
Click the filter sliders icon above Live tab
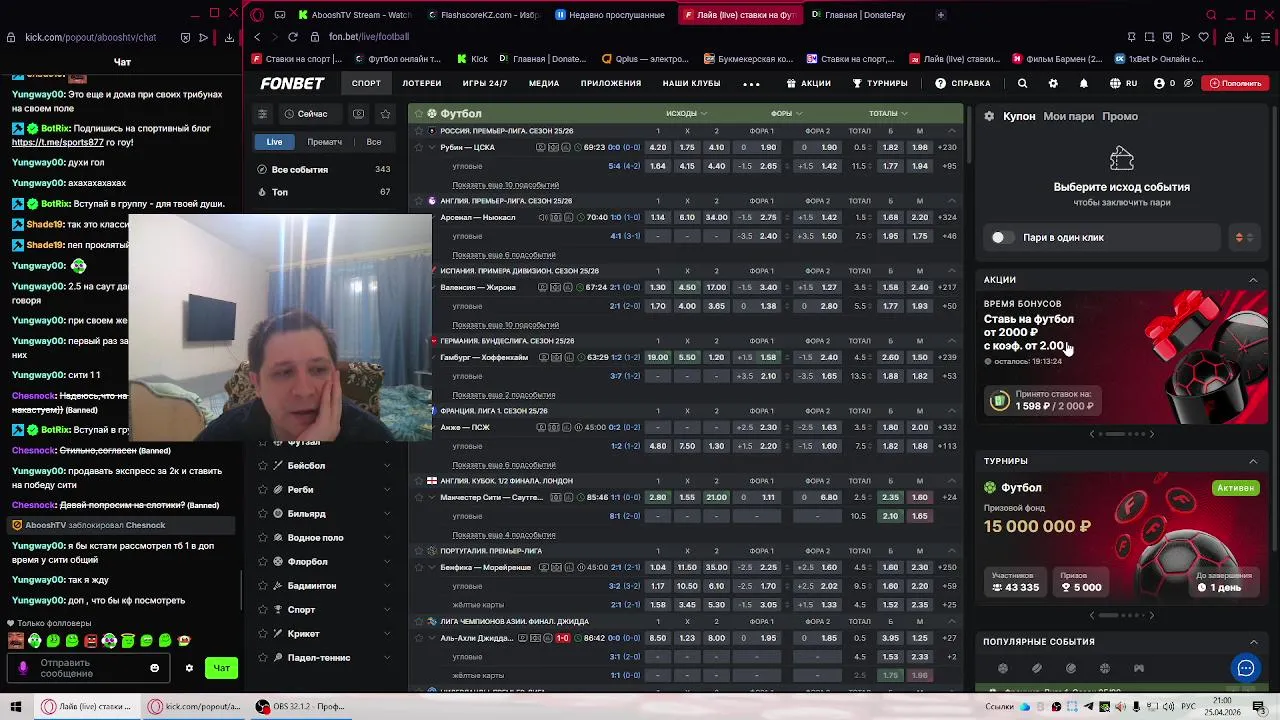tap(263, 114)
